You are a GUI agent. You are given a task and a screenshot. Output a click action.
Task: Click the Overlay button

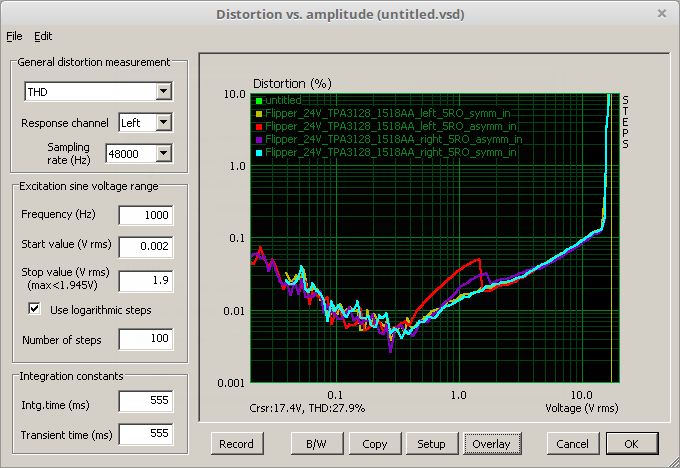click(x=490, y=443)
